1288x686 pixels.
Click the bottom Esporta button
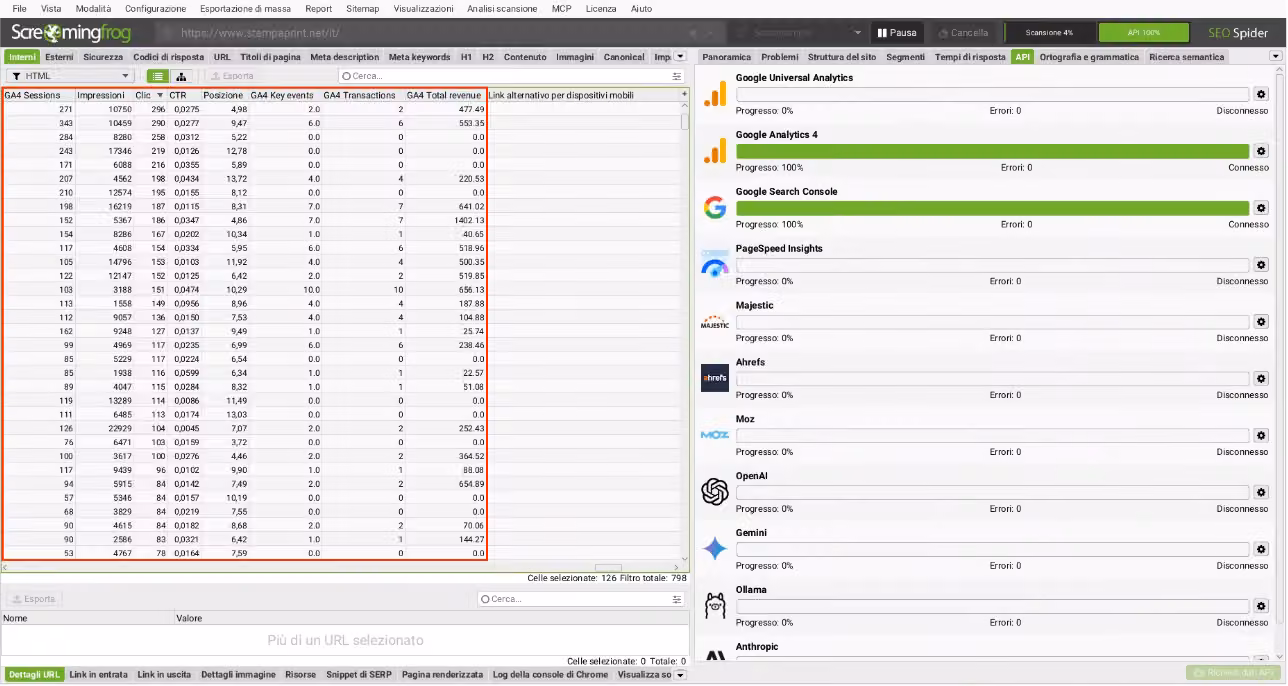tap(34, 599)
